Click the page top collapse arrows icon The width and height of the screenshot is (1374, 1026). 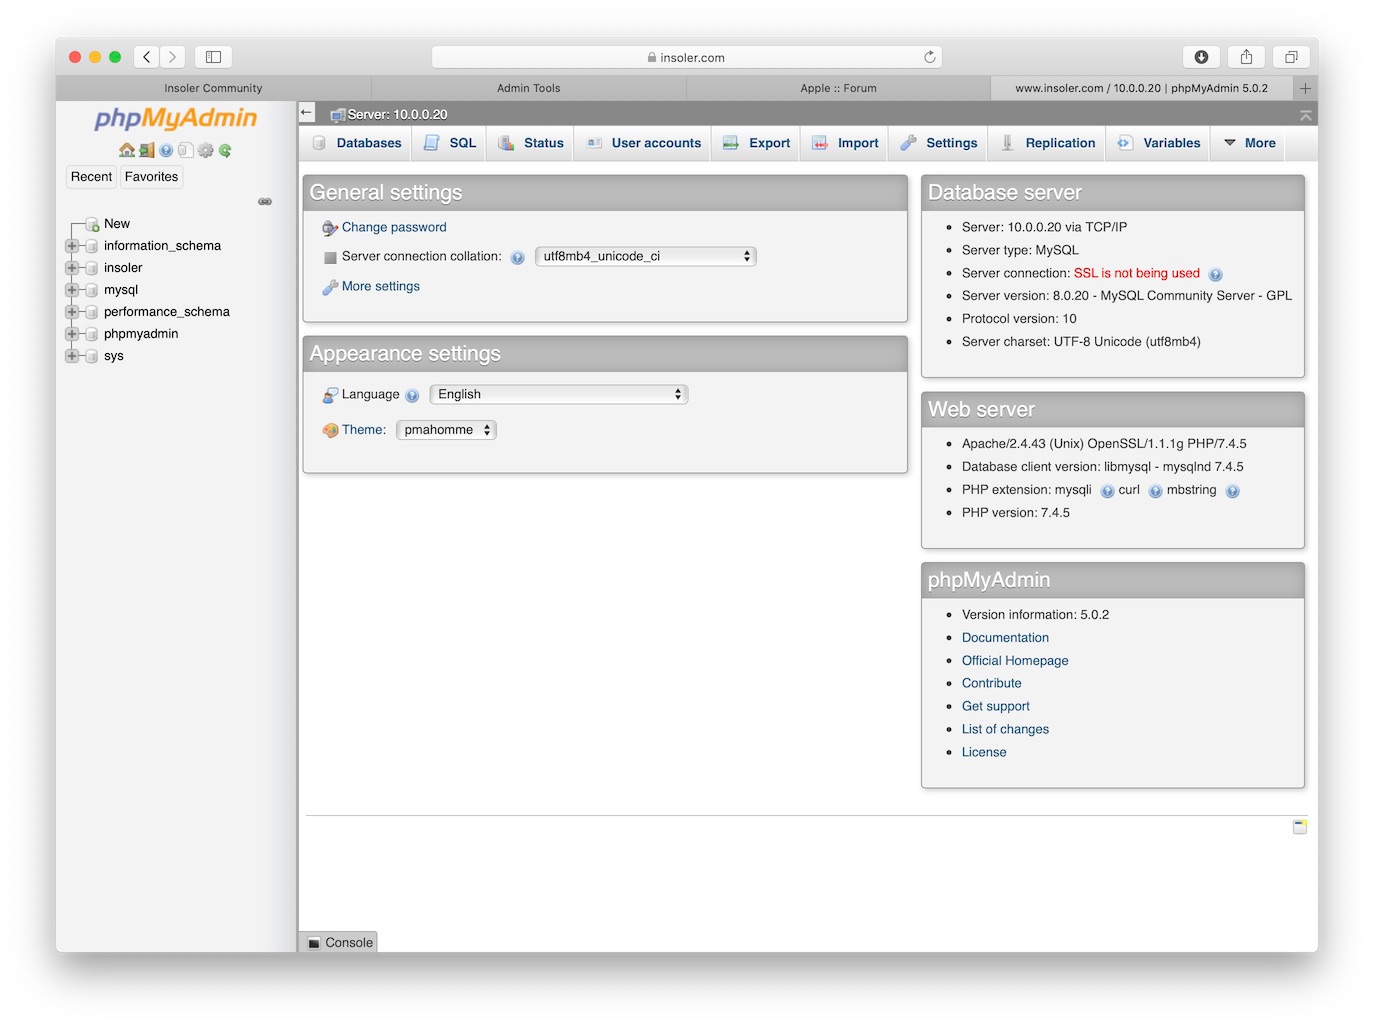pos(1305,115)
